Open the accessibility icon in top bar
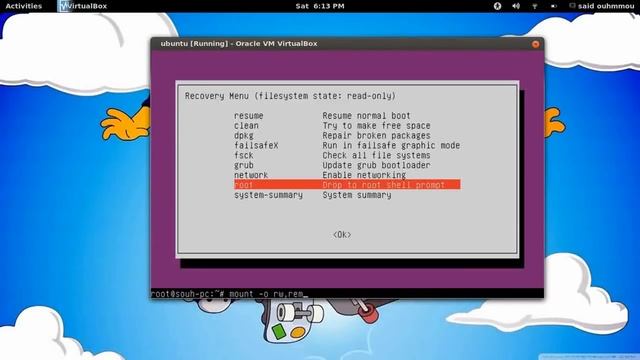 (x=497, y=6)
